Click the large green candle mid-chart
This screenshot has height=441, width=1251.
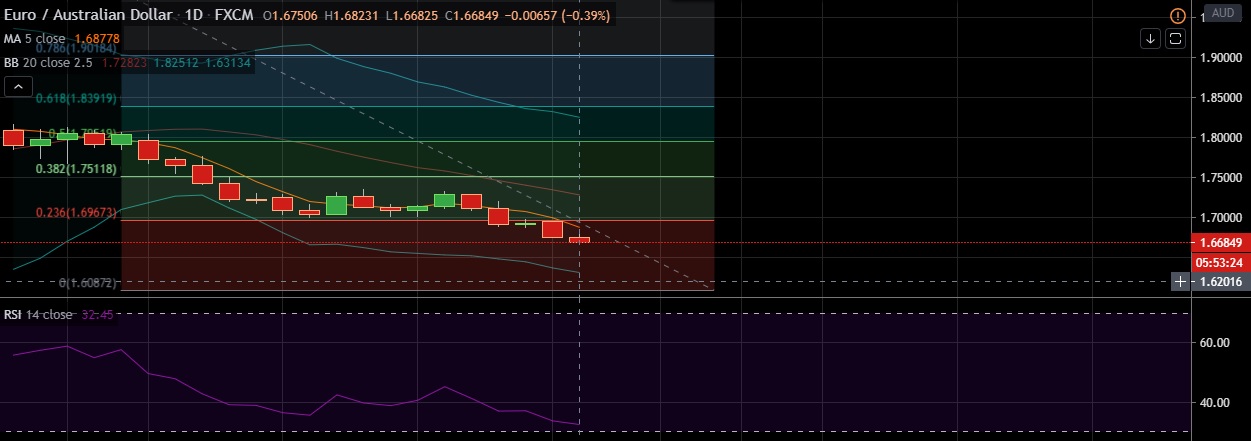[336, 205]
